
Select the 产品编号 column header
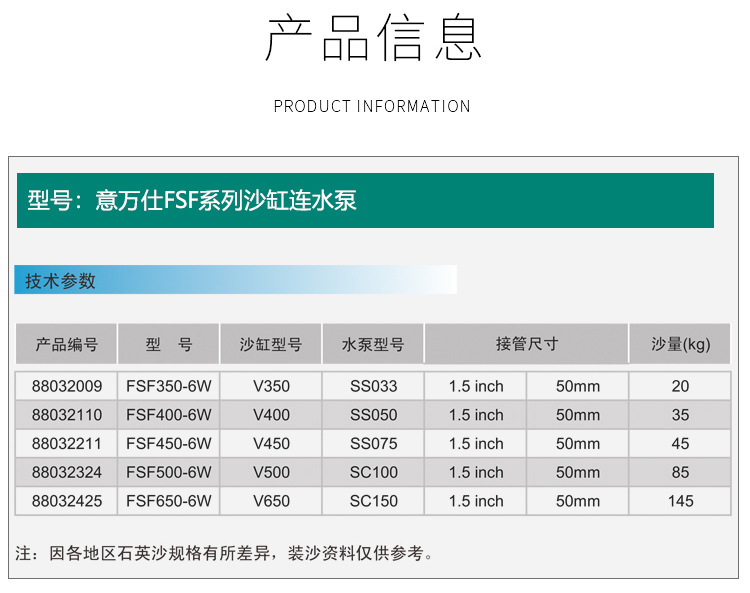[66, 344]
